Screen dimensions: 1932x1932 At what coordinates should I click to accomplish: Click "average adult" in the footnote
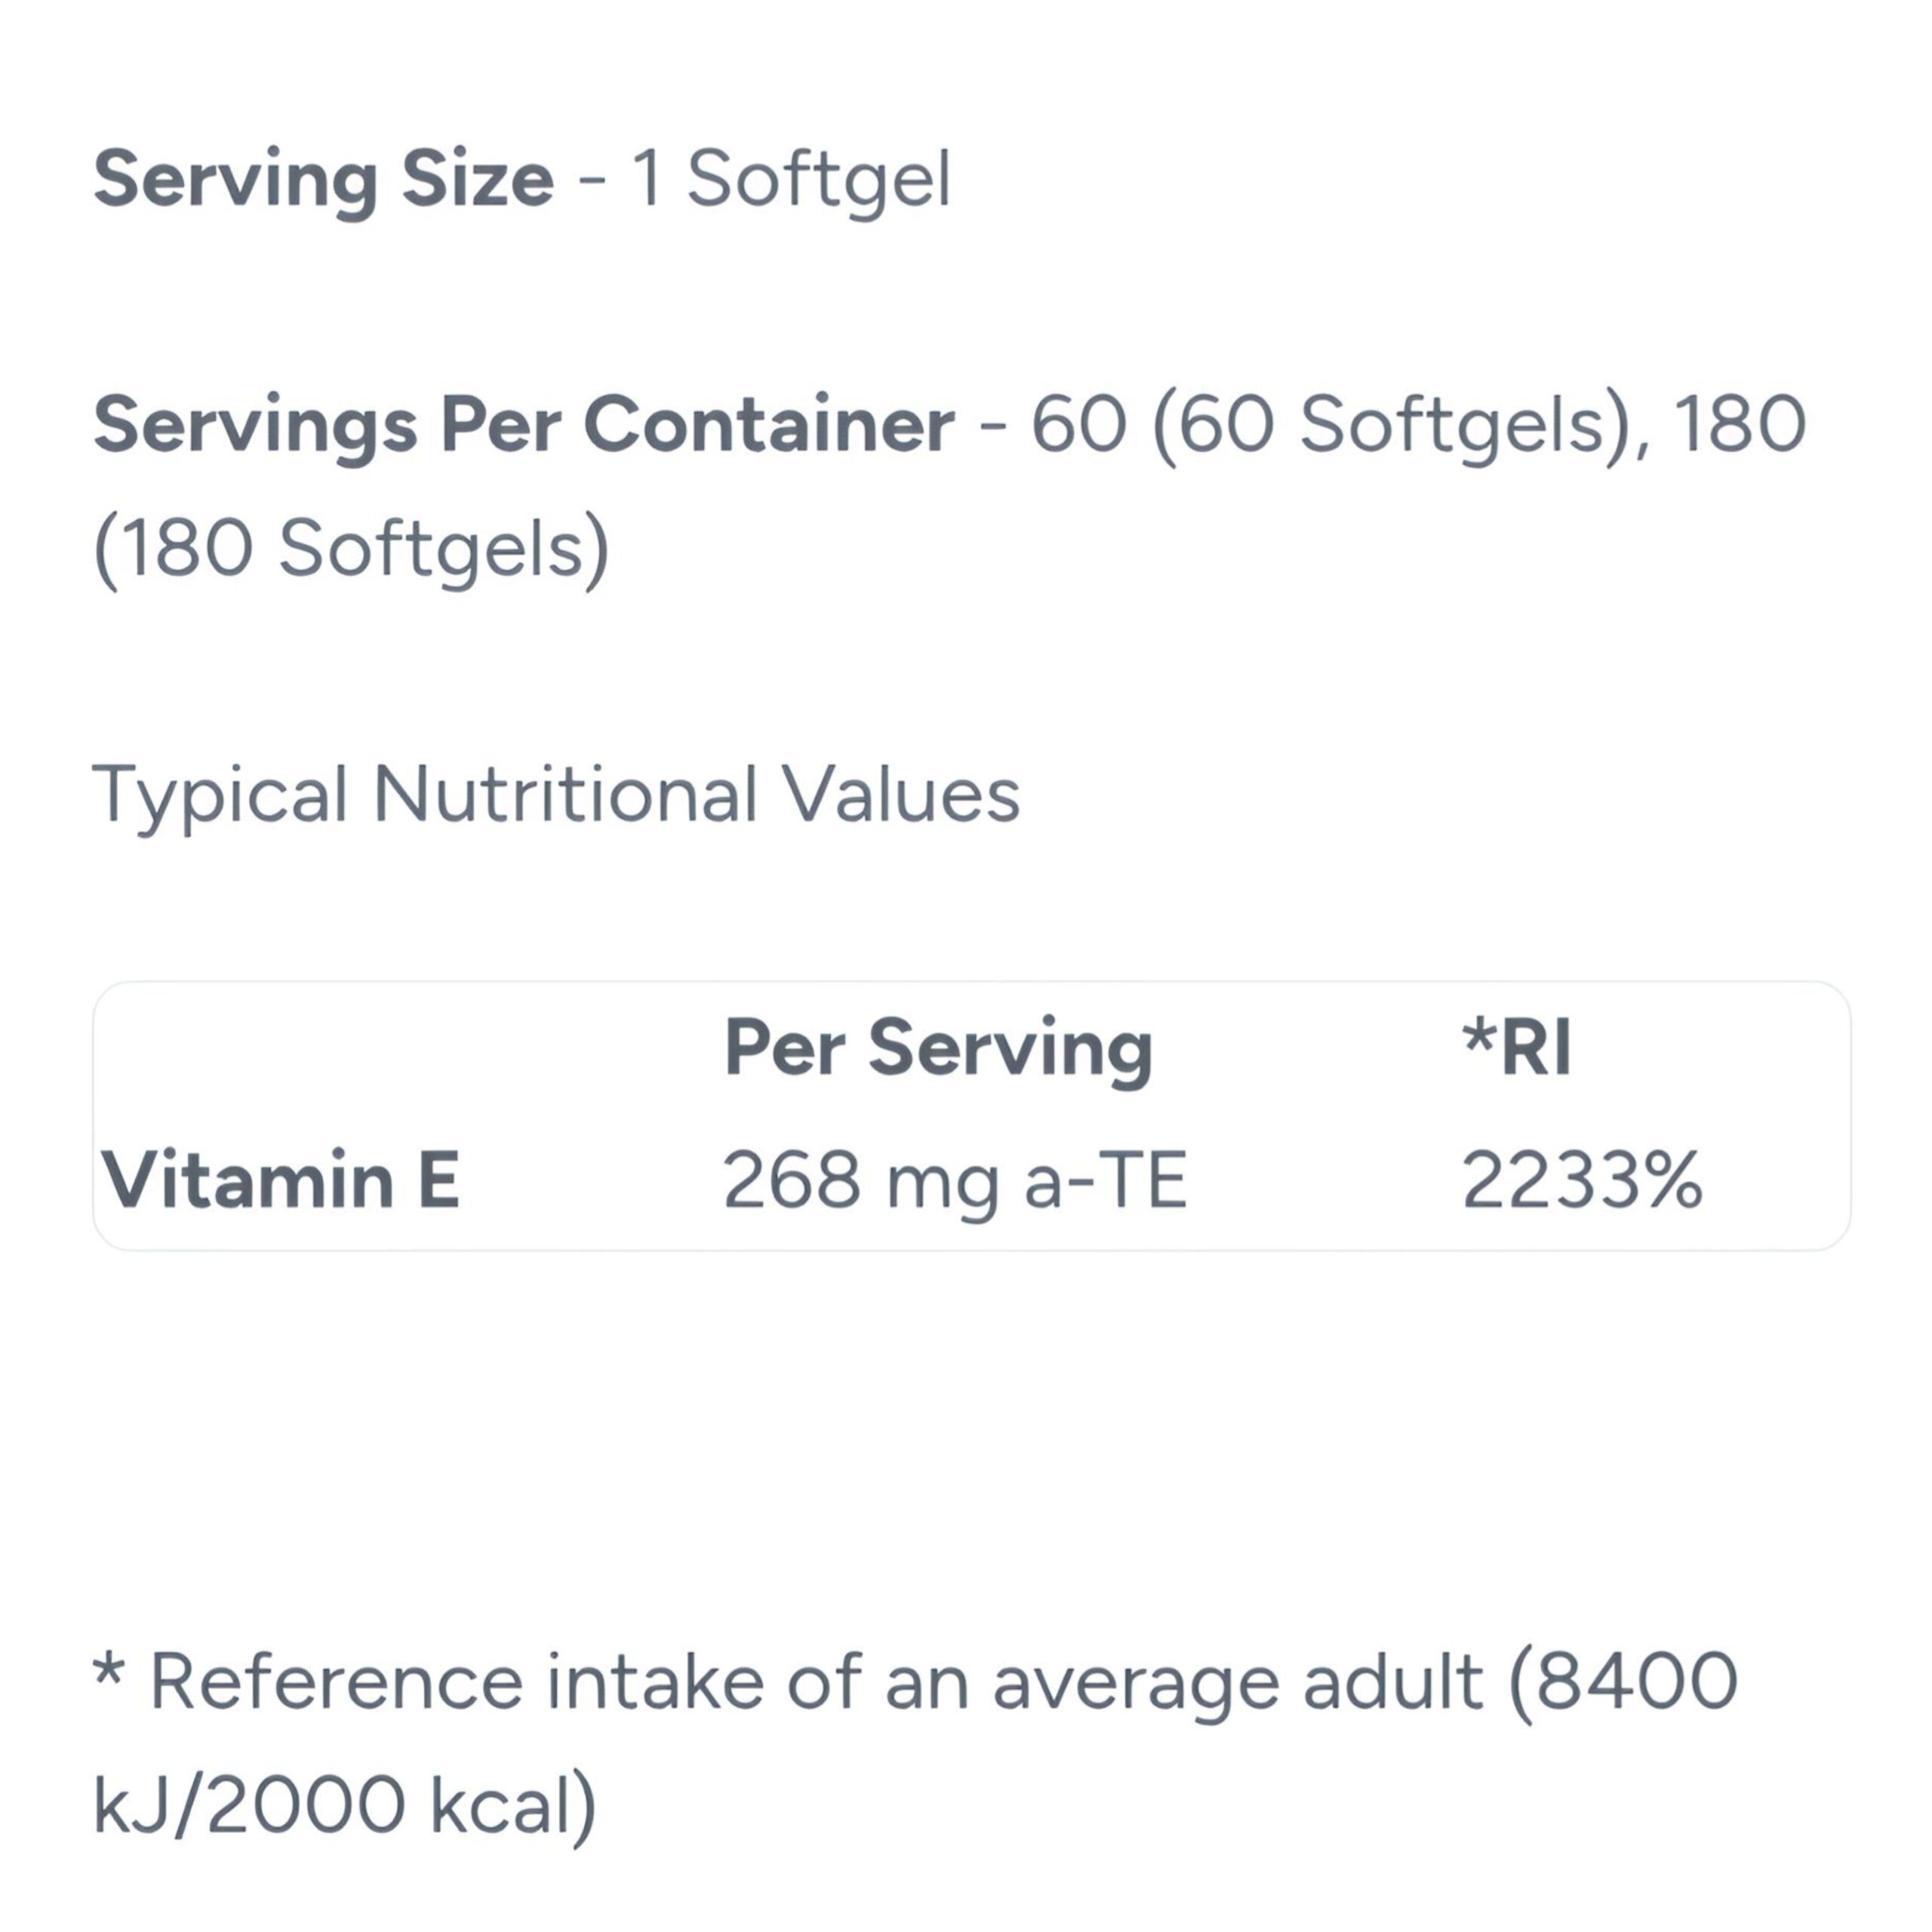[x=1237, y=1682]
